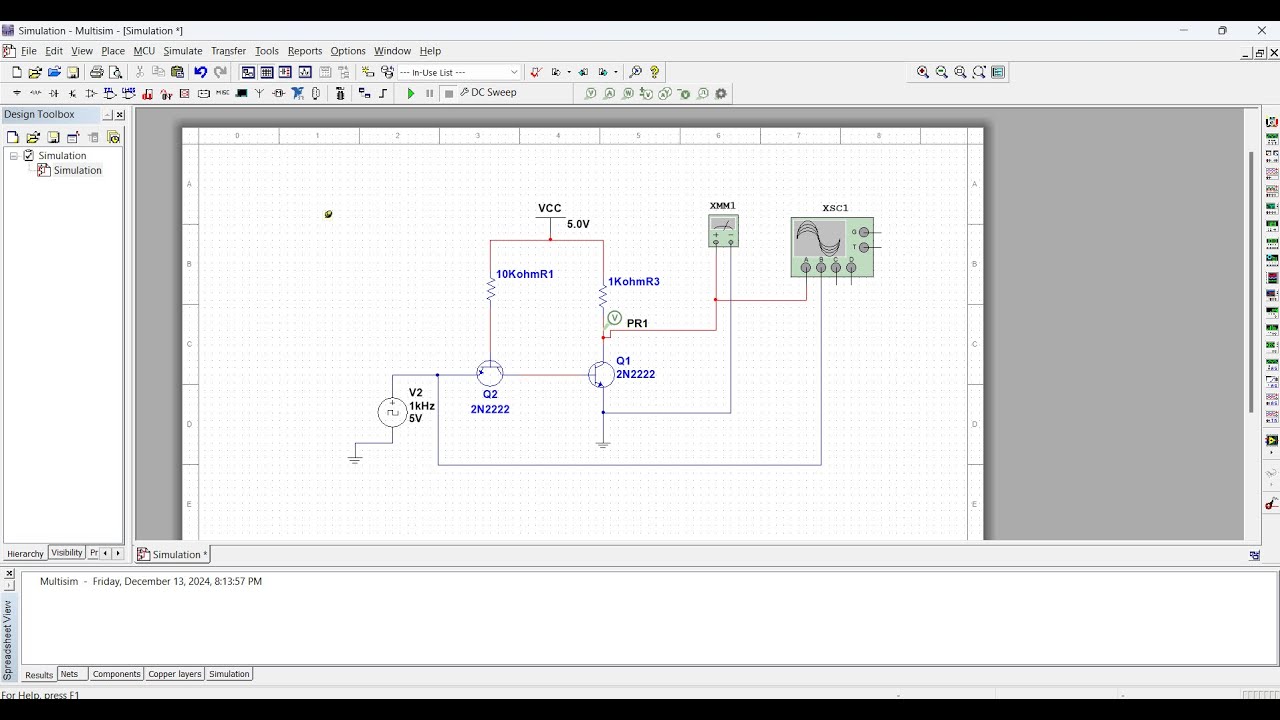The height and width of the screenshot is (720, 1280).
Task: Open the Help question-mark icon
Action: (655, 72)
